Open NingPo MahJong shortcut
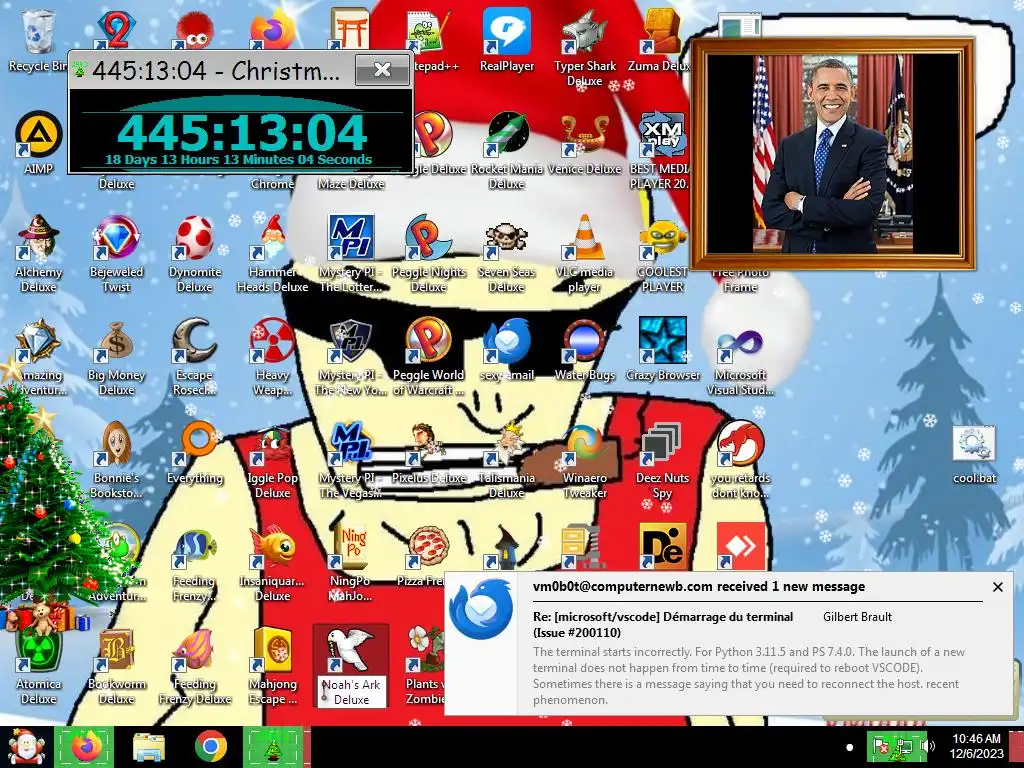Image resolution: width=1024 pixels, height=768 pixels. [351, 563]
